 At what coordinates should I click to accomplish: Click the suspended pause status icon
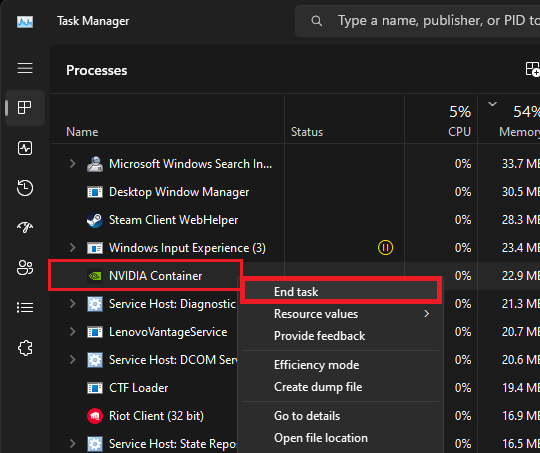385,248
